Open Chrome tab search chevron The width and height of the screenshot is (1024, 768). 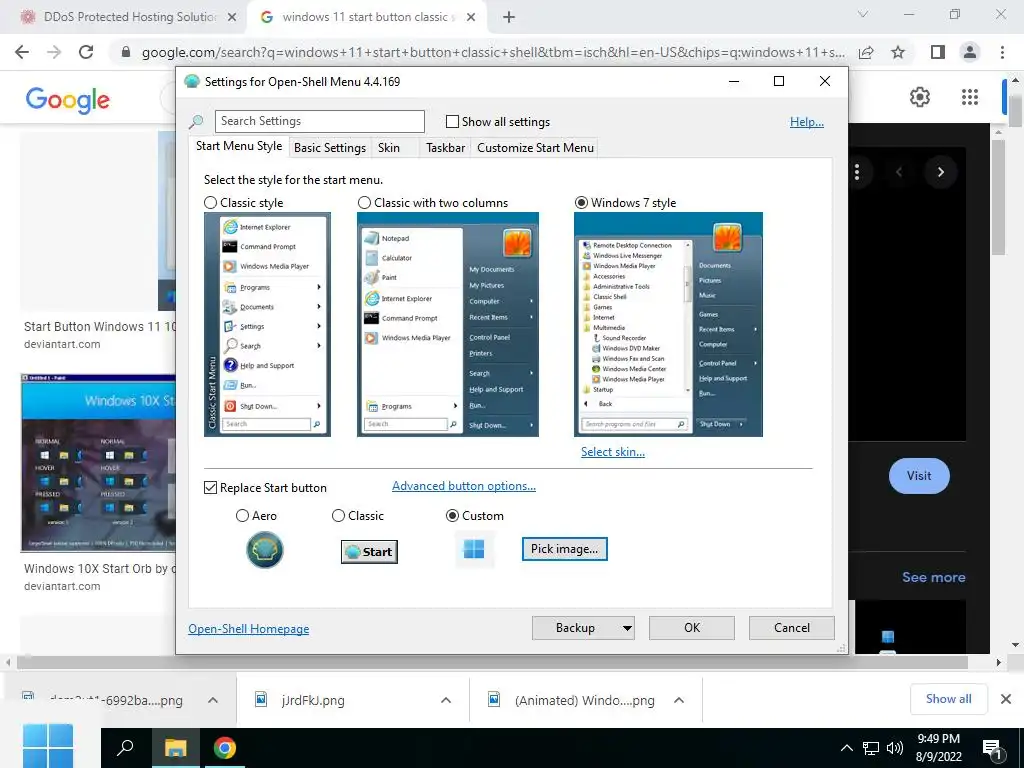pyautogui.click(x=863, y=14)
